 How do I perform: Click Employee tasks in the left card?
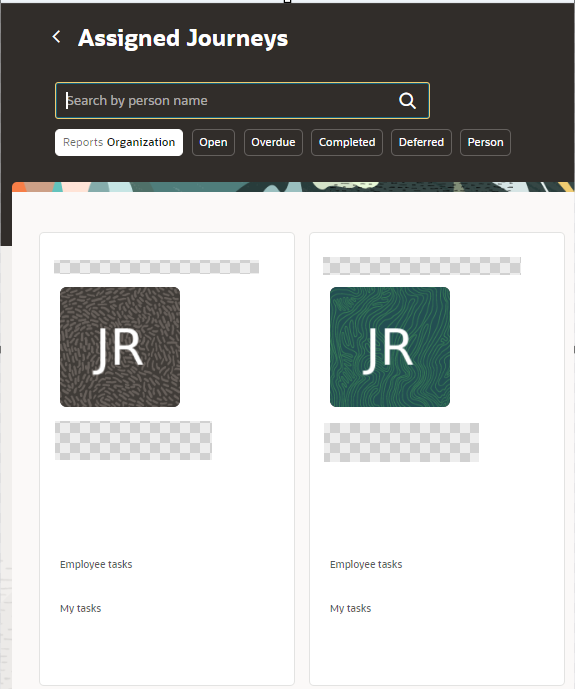coord(96,564)
